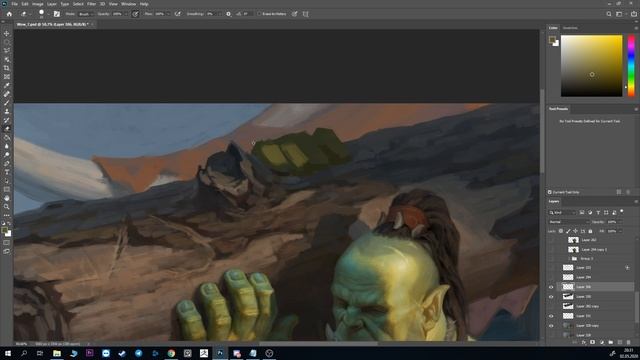Image resolution: width=640 pixels, height=360 pixels.
Task: Hide Layer 331 visibility eye
Action: 551,316
